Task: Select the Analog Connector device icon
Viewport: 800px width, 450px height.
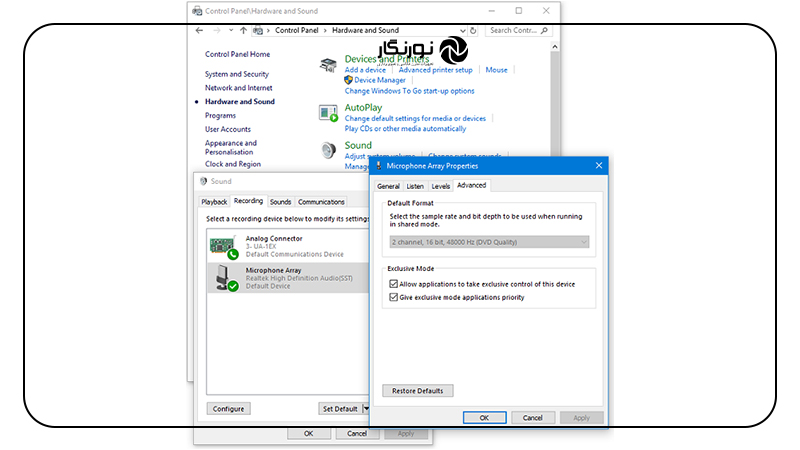Action: (223, 246)
